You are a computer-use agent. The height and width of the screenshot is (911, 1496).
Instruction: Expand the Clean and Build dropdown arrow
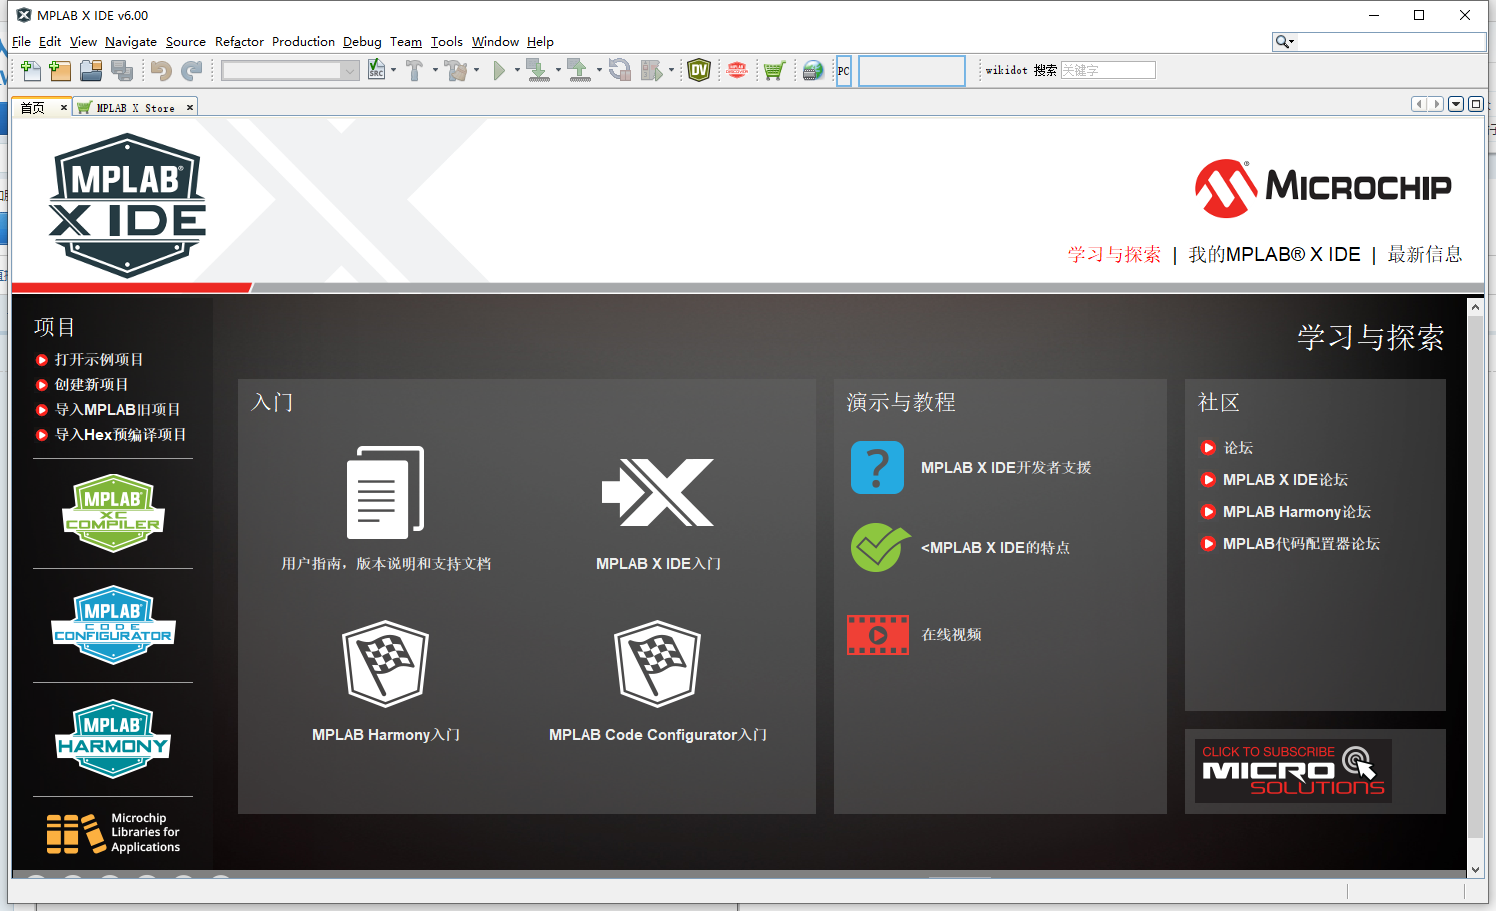476,70
